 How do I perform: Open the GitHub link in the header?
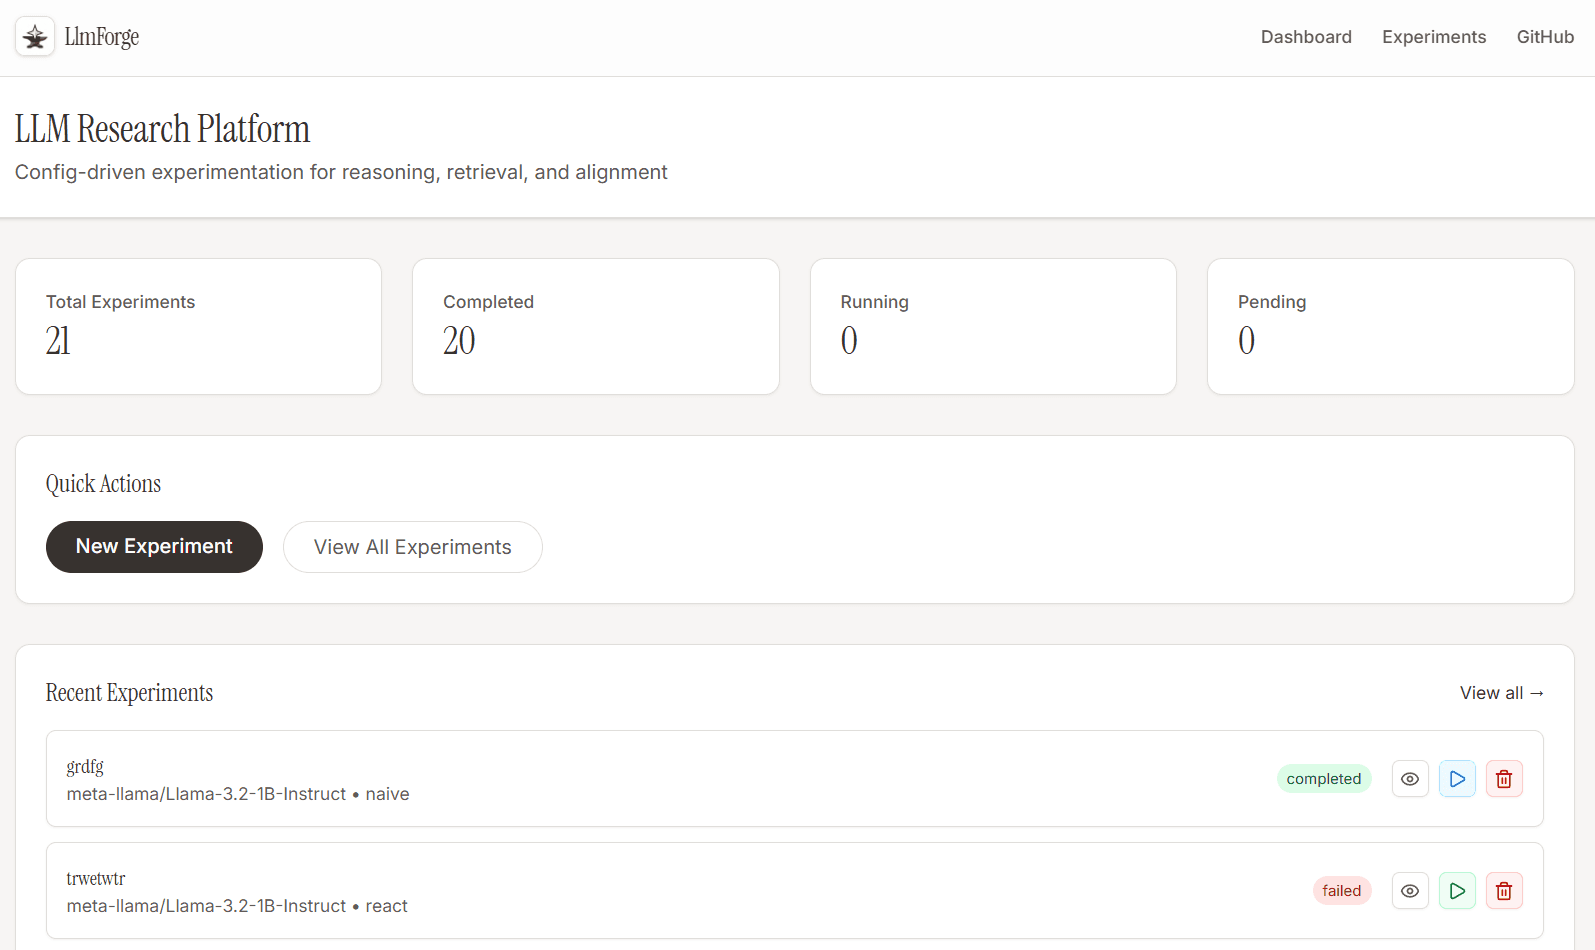coord(1545,37)
